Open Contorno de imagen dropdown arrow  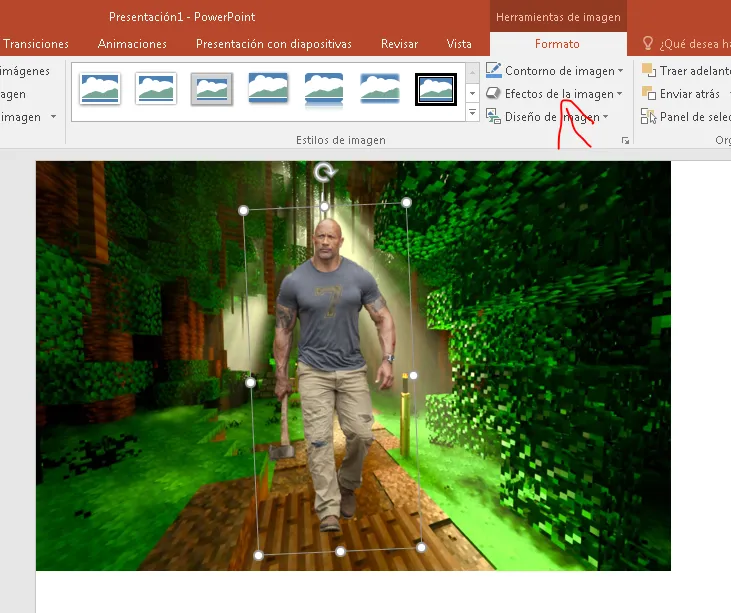point(621,71)
